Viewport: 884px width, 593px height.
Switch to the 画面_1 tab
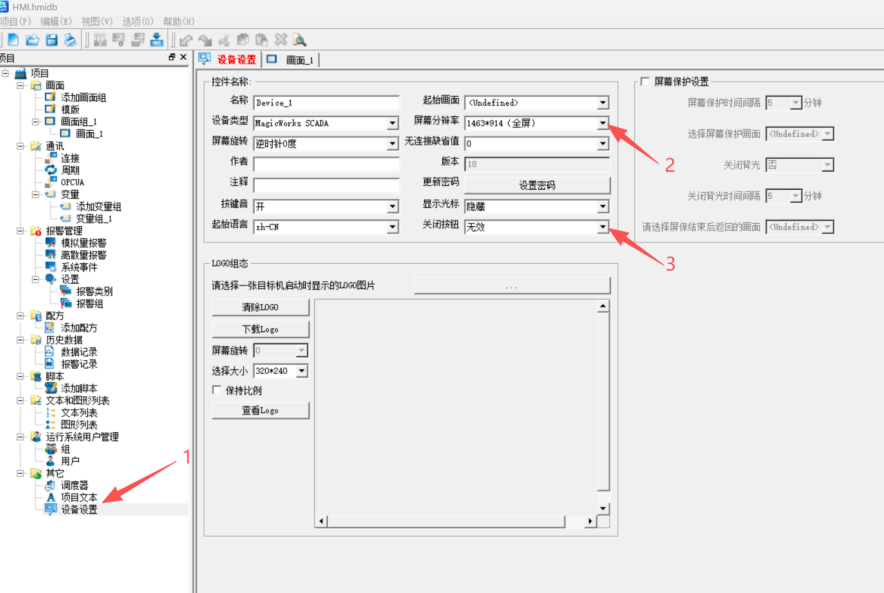(x=291, y=60)
